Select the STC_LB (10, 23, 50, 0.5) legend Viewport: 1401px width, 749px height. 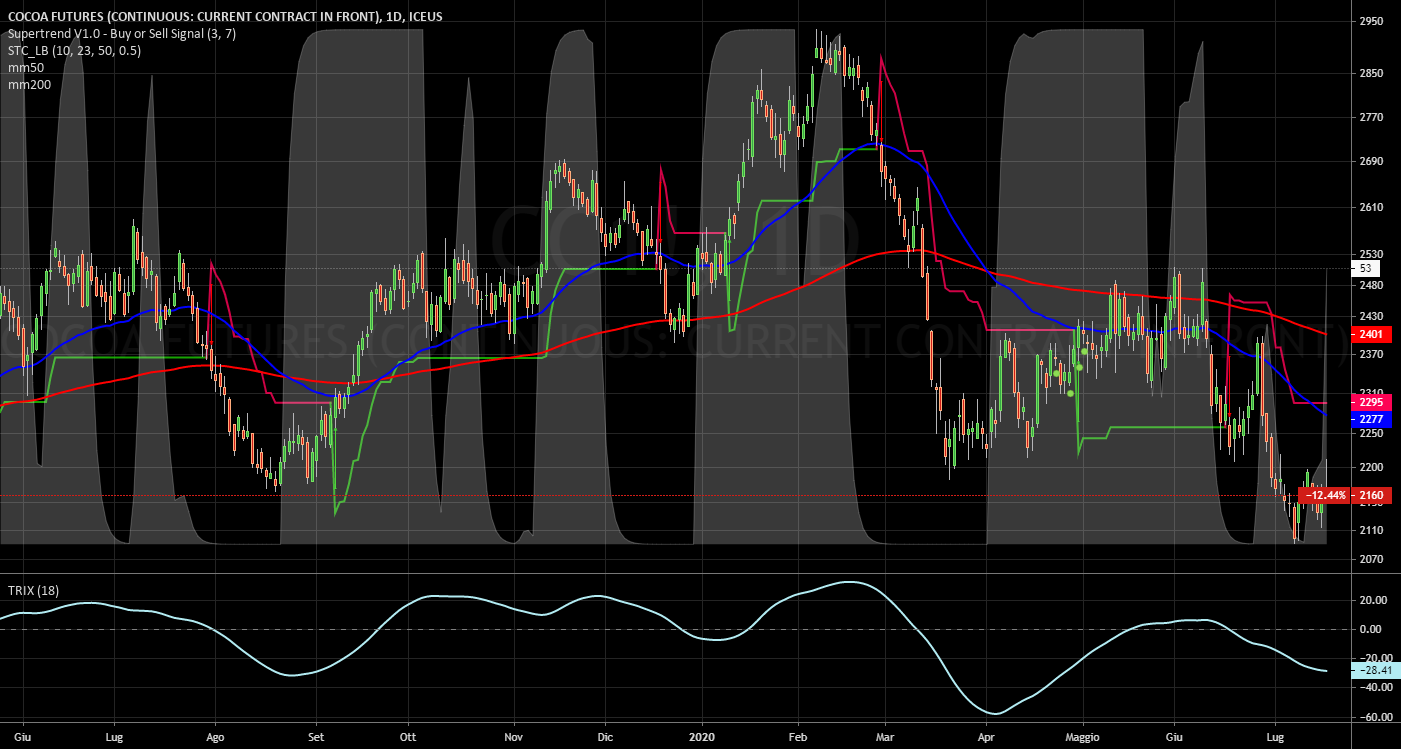click(74, 51)
